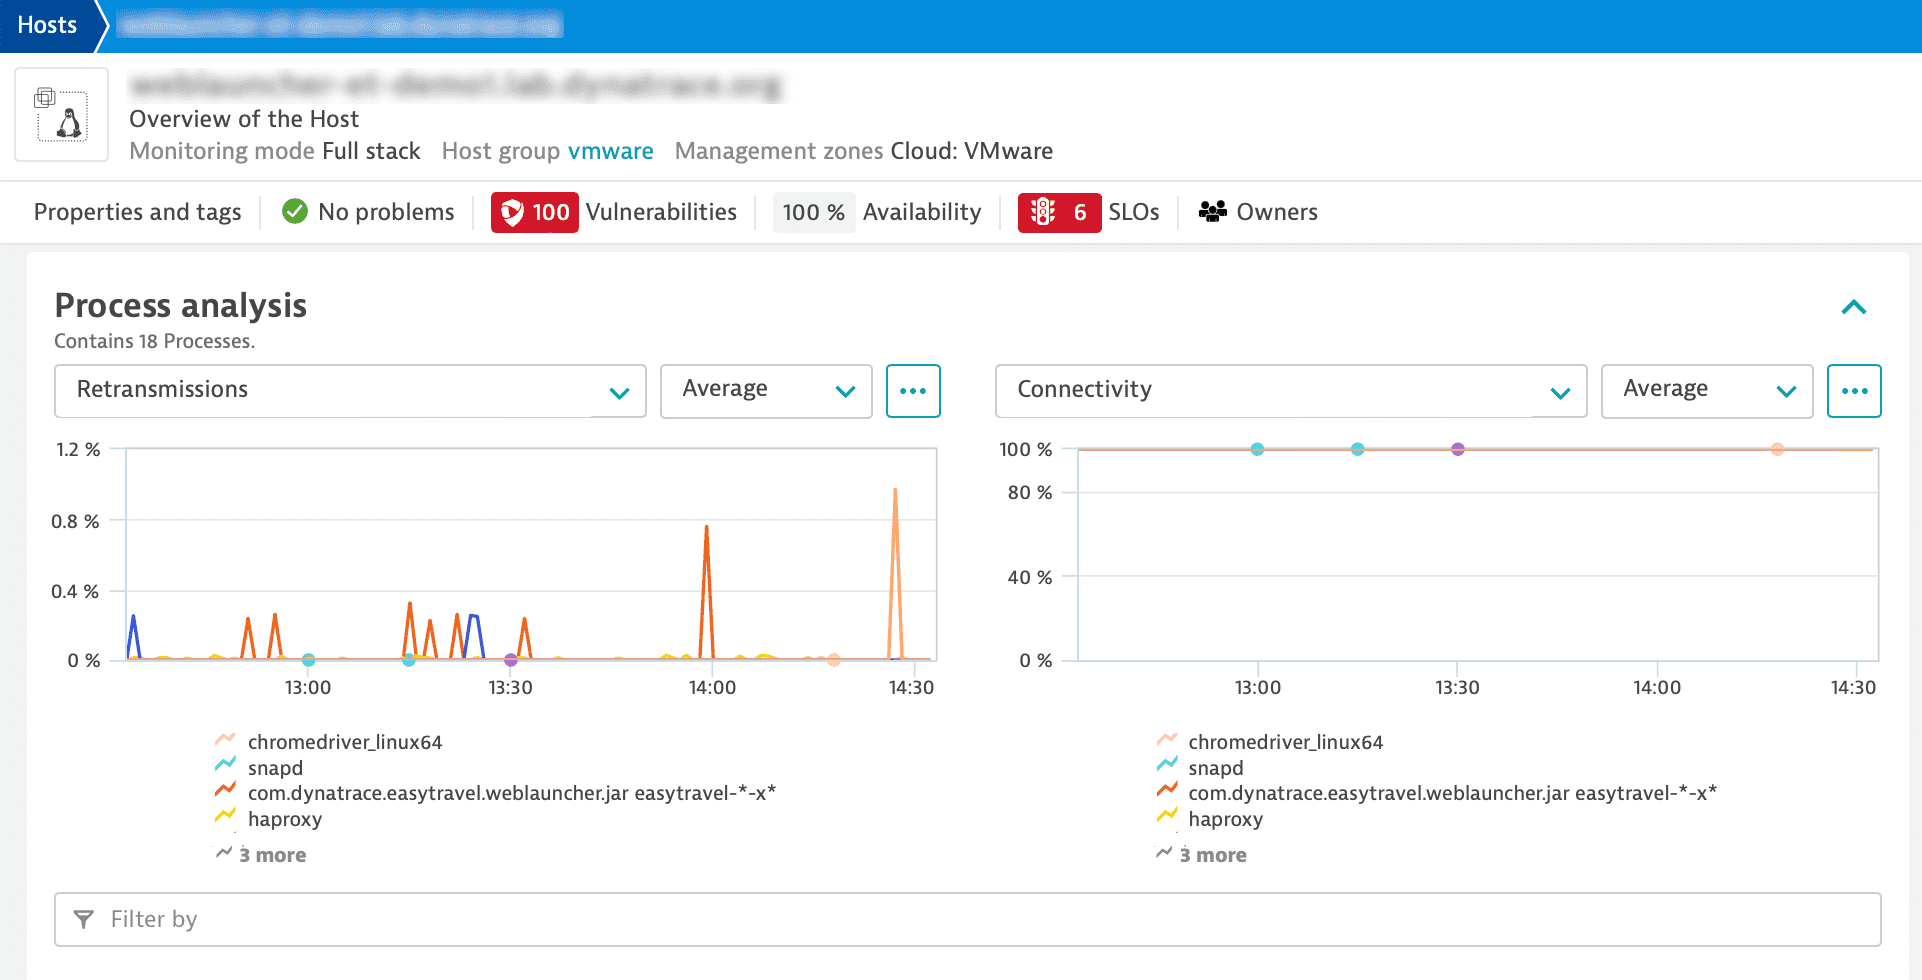Click the green No problems checkmark icon
Image resolution: width=1922 pixels, height=980 pixels.
[295, 212]
